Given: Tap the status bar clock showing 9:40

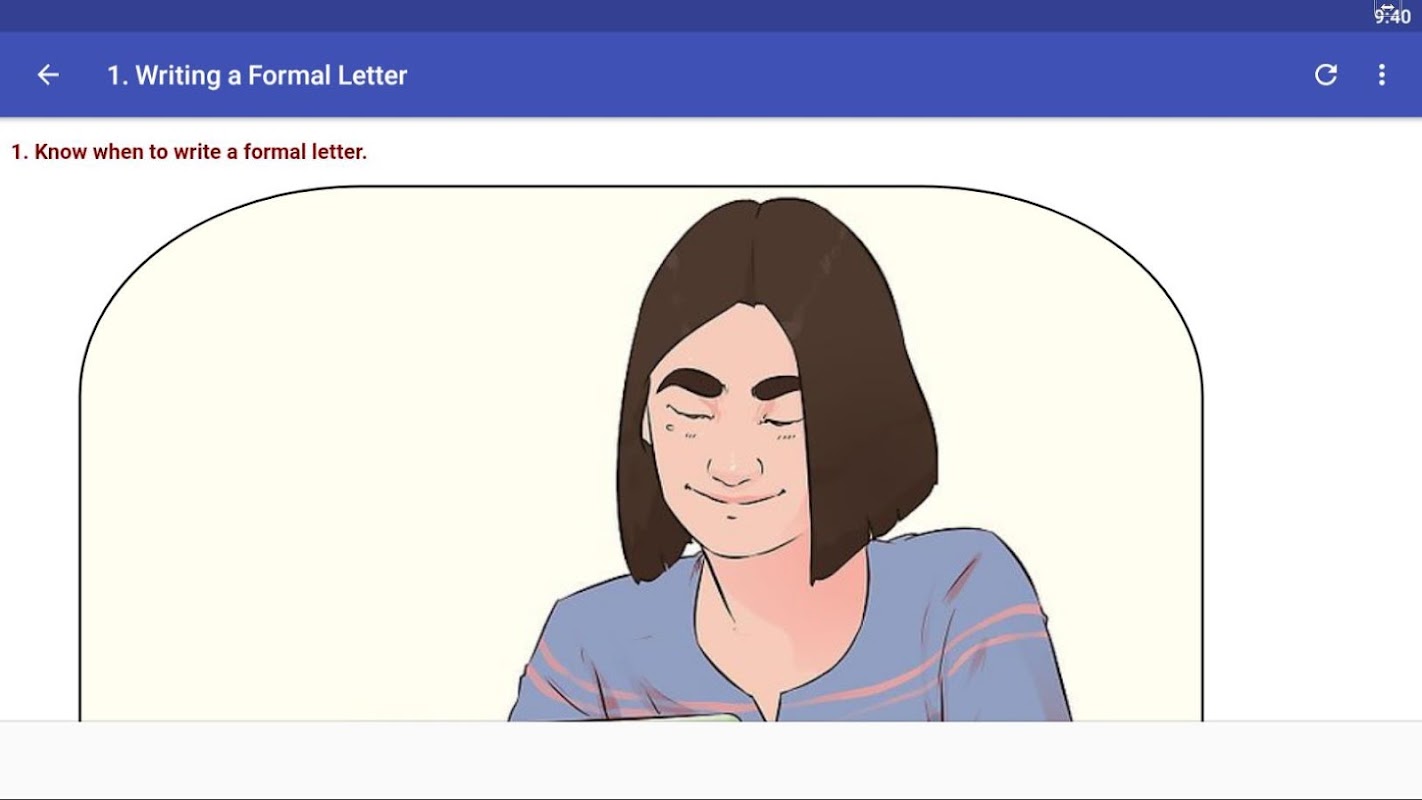Looking at the screenshot, I should point(1392,17).
